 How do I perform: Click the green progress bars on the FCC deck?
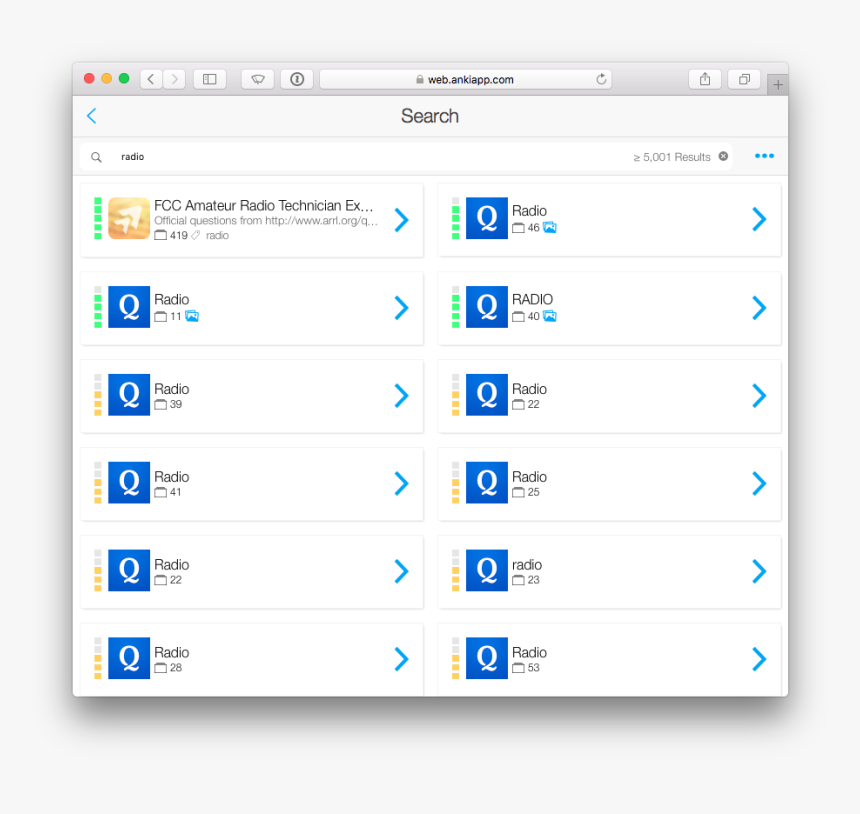(x=97, y=218)
